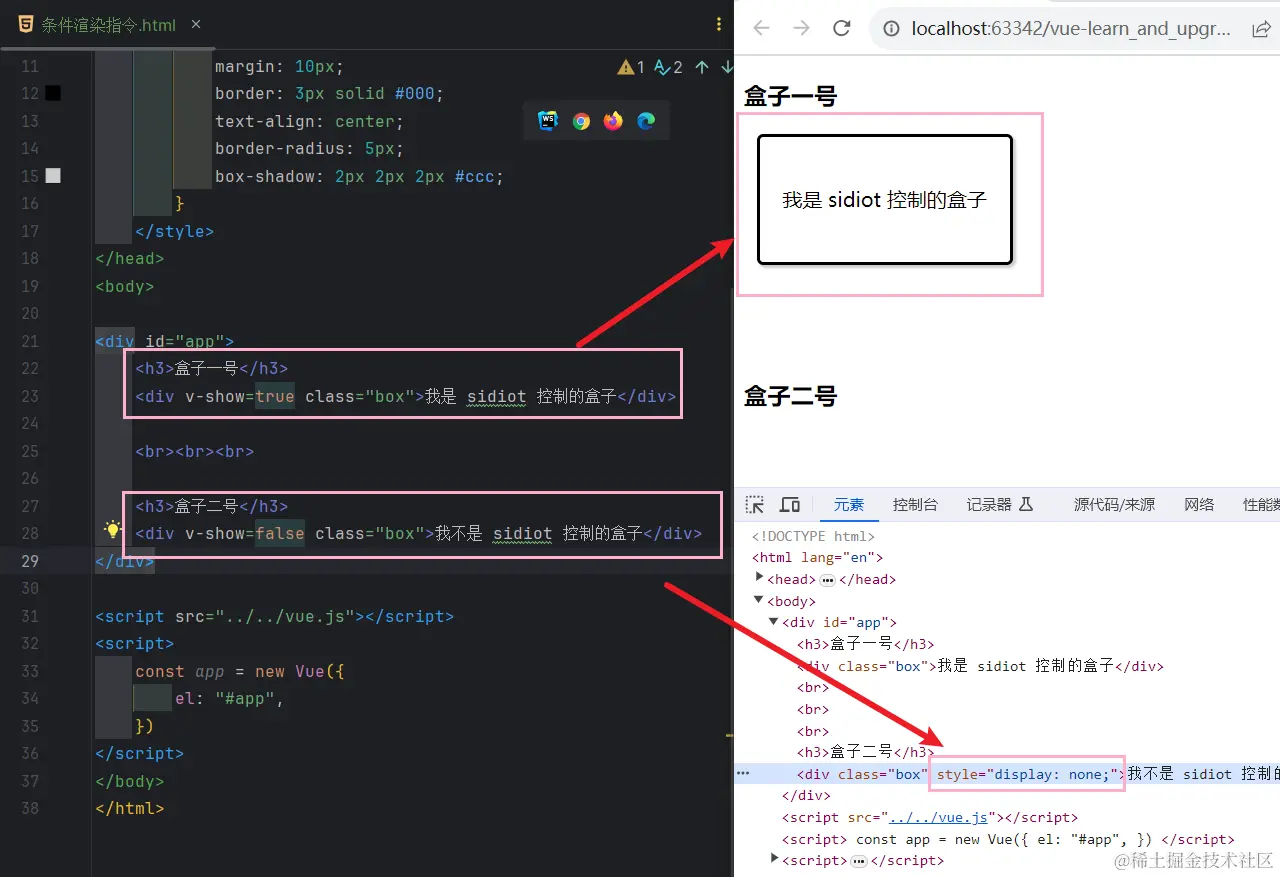The image size is (1280, 877).
Task: Click v-show=true attribute on line 23
Action: (x=240, y=396)
